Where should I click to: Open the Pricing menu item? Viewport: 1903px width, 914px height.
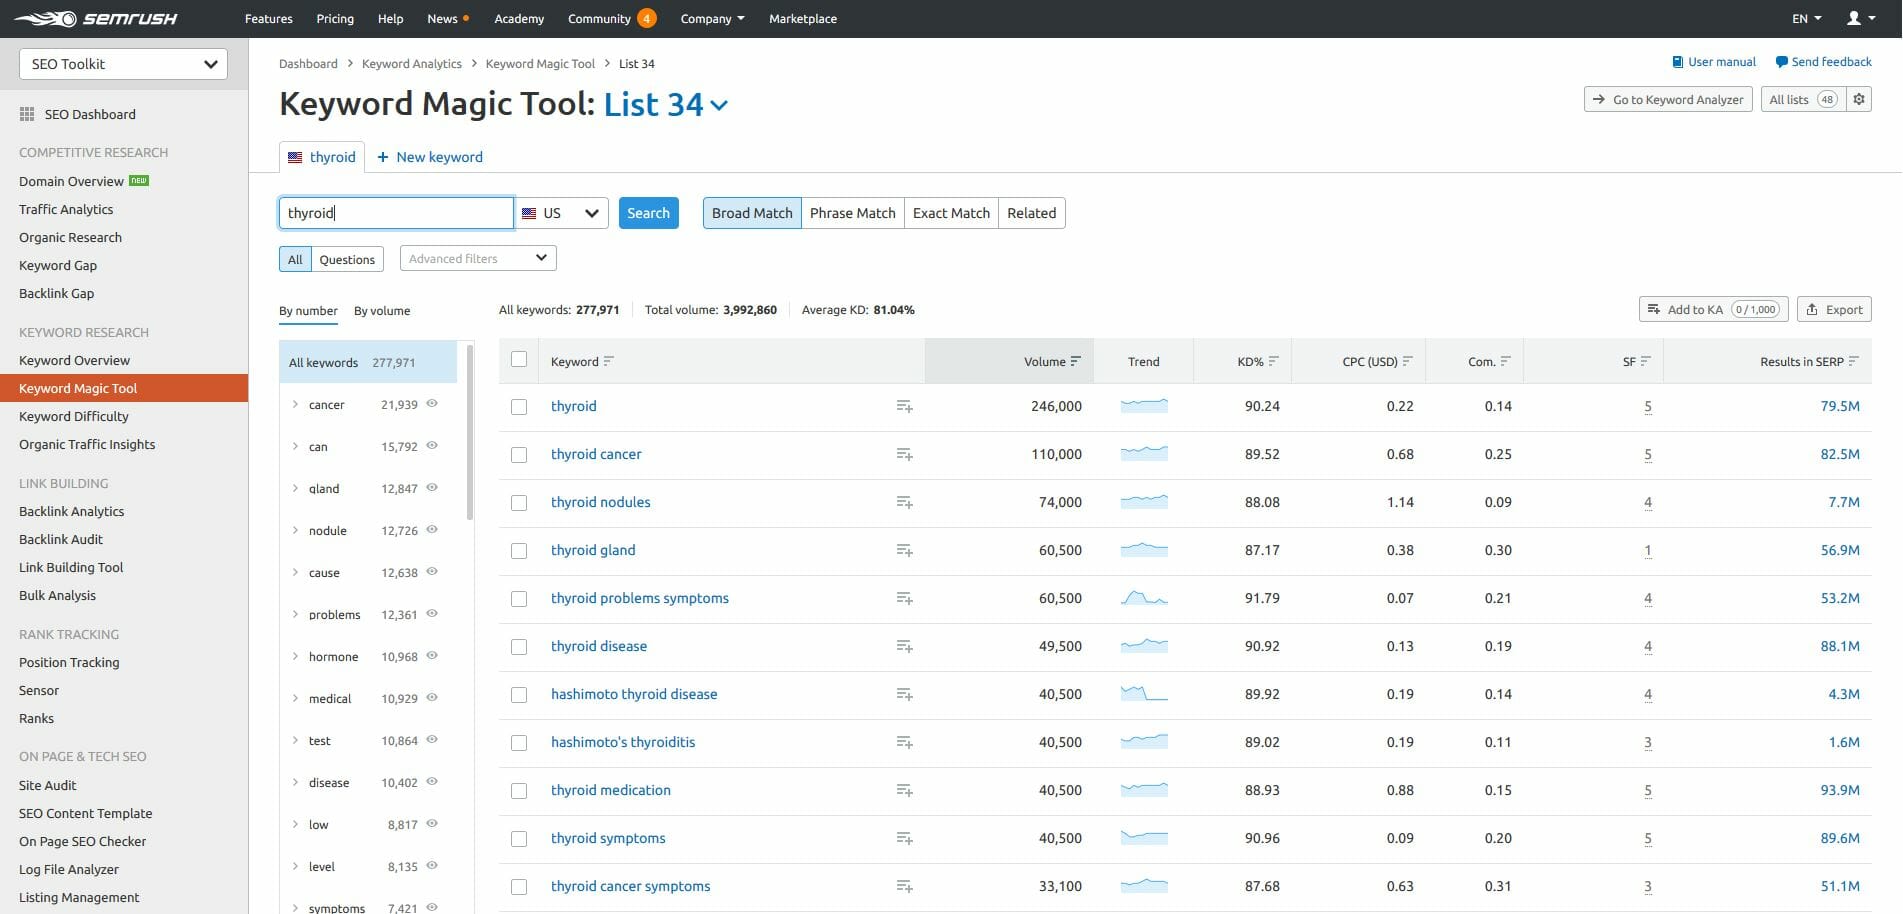[x=335, y=18]
